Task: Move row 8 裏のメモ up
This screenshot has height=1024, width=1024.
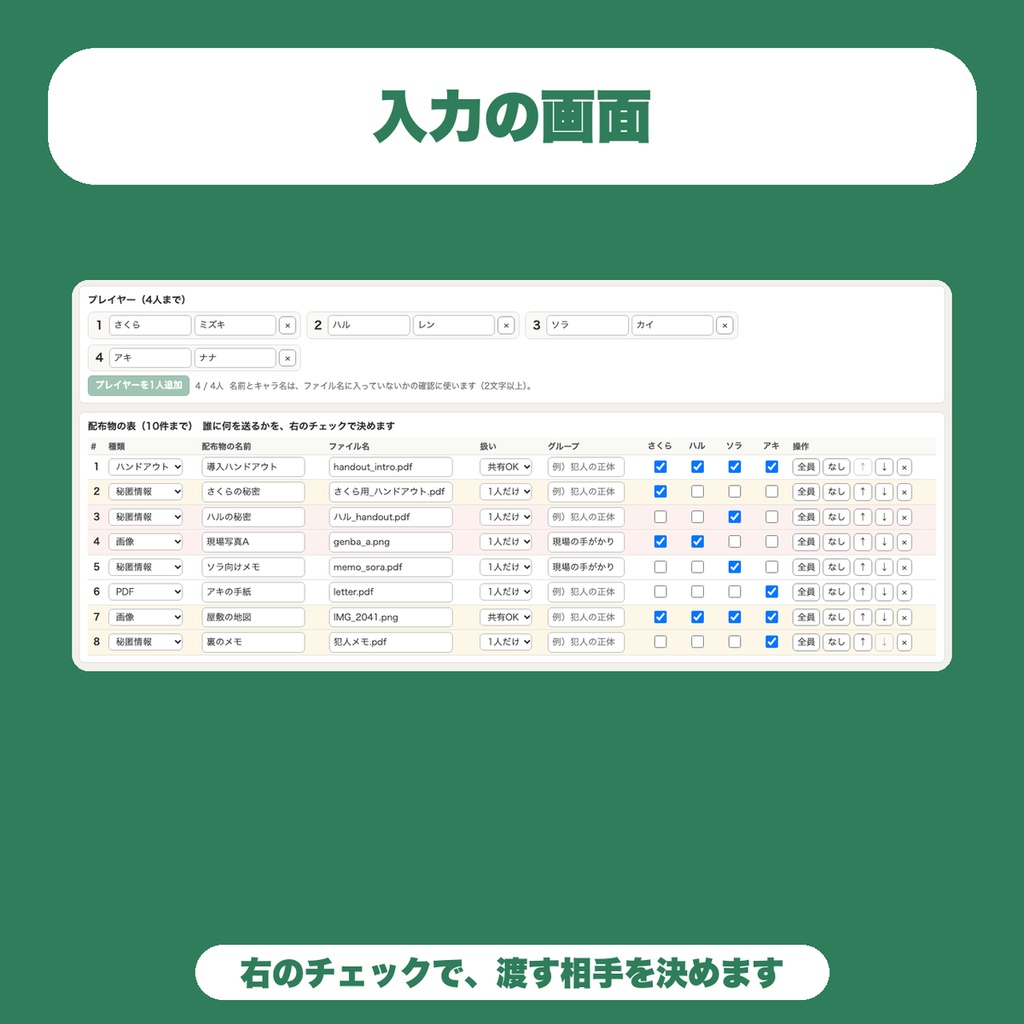Action: coord(863,642)
